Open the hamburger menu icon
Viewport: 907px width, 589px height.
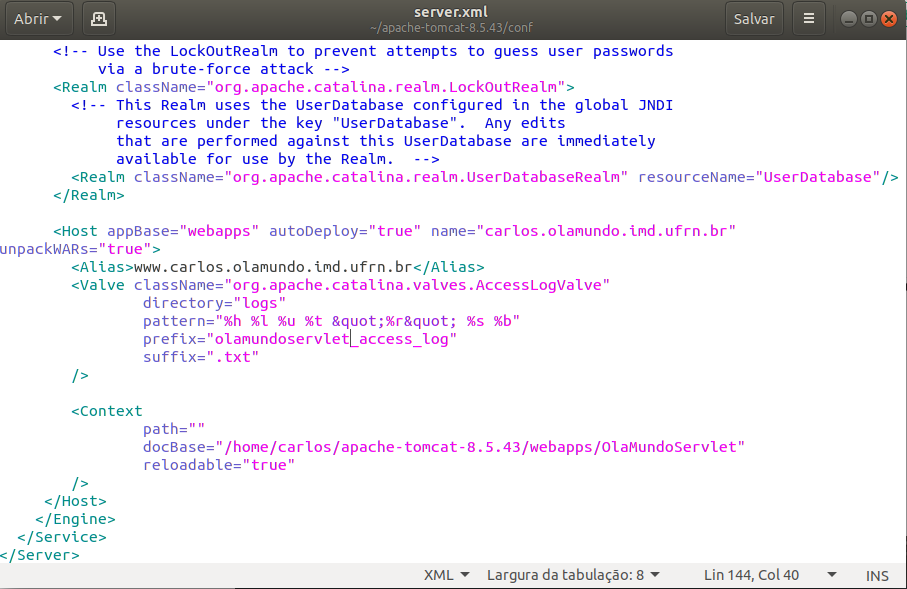808,18
